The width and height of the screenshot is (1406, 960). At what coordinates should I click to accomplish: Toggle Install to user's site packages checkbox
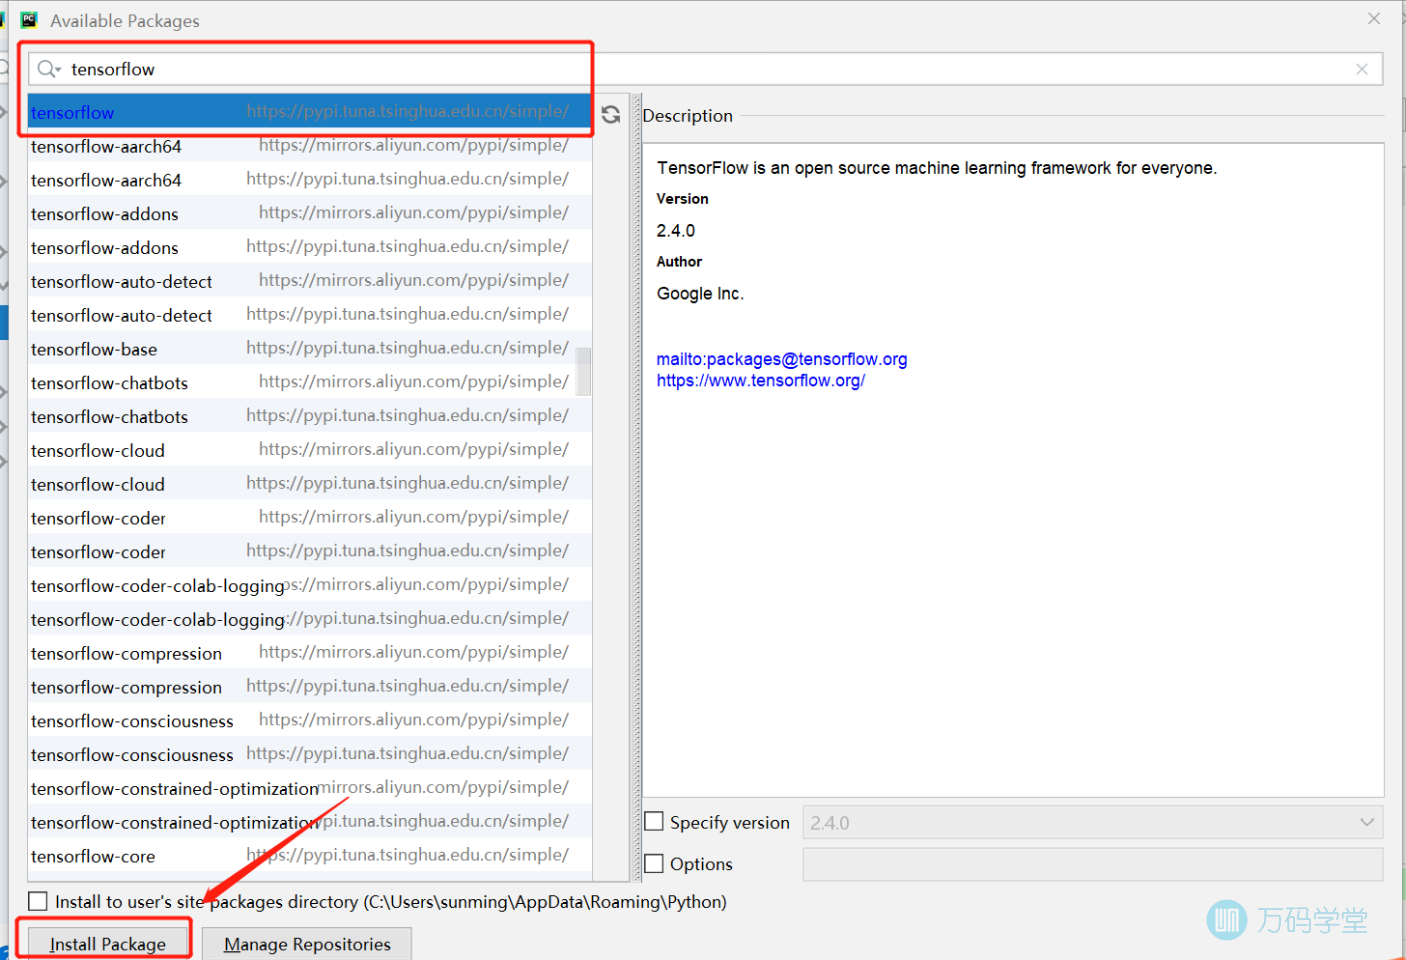click(x=38, y=901)
